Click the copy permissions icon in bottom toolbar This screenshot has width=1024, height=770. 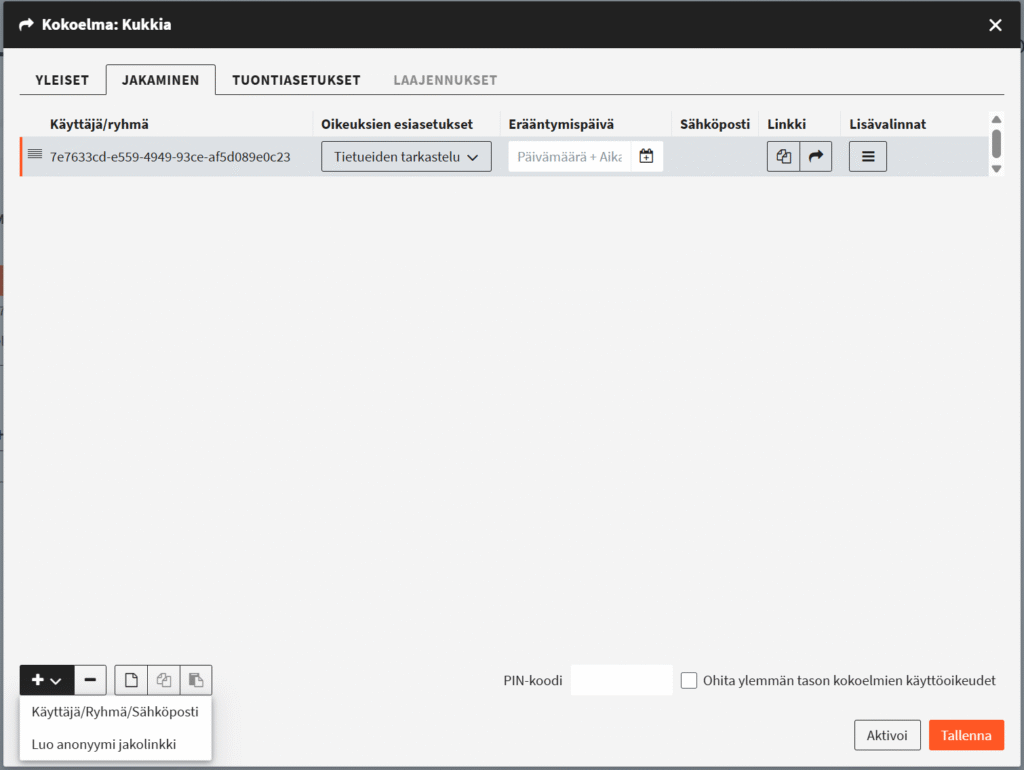coord(164,680)
